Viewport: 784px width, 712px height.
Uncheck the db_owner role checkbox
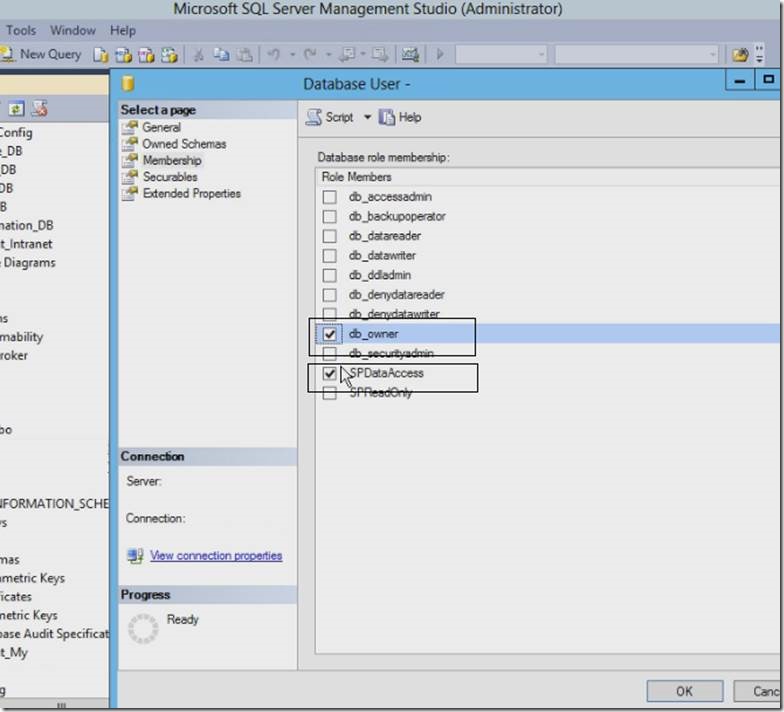point(330,334)
